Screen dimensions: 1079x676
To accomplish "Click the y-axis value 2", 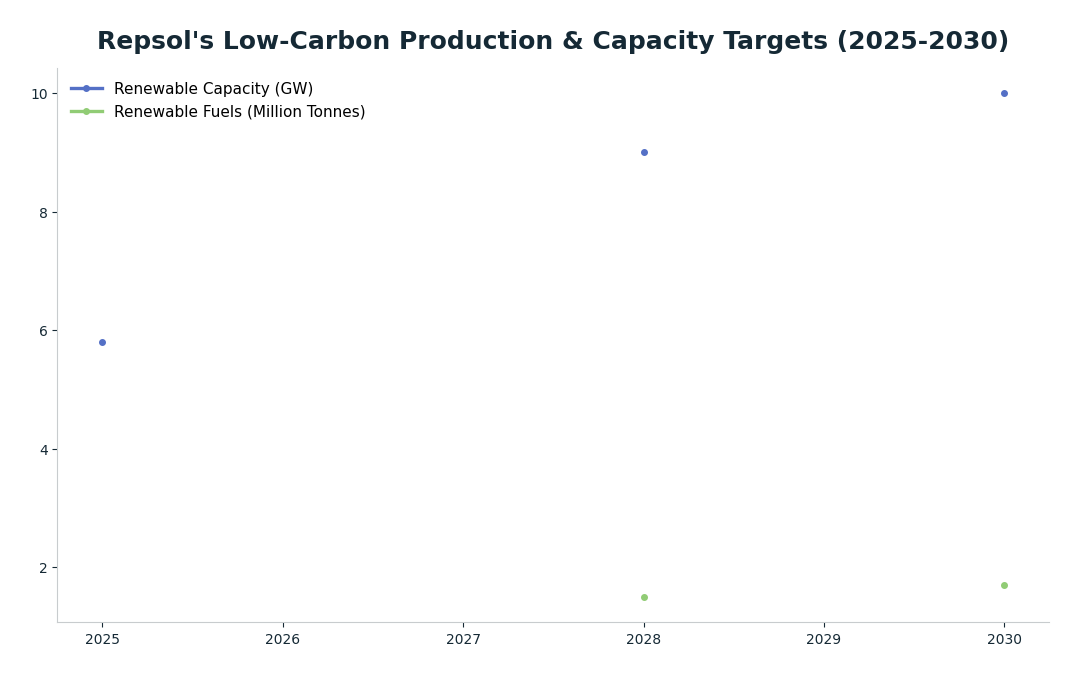I will click(x=44, y=569).
